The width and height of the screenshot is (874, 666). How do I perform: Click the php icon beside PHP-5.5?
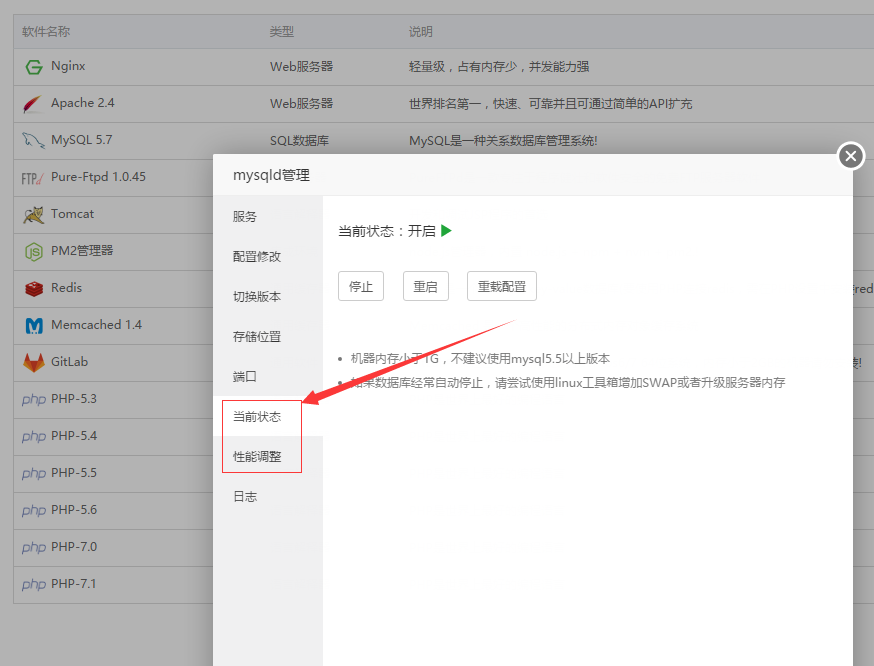coord(34,474)
